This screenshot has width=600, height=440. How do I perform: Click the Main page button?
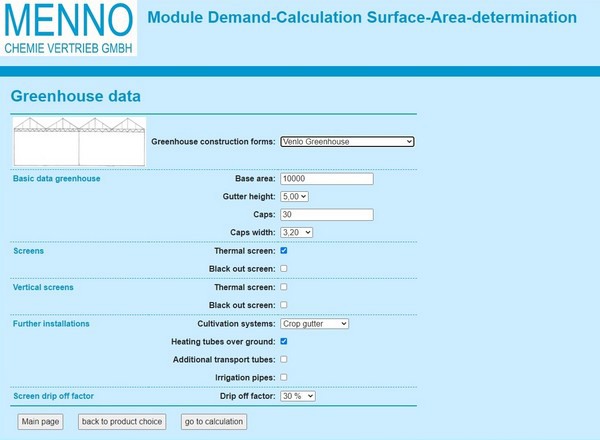point(40,422)
